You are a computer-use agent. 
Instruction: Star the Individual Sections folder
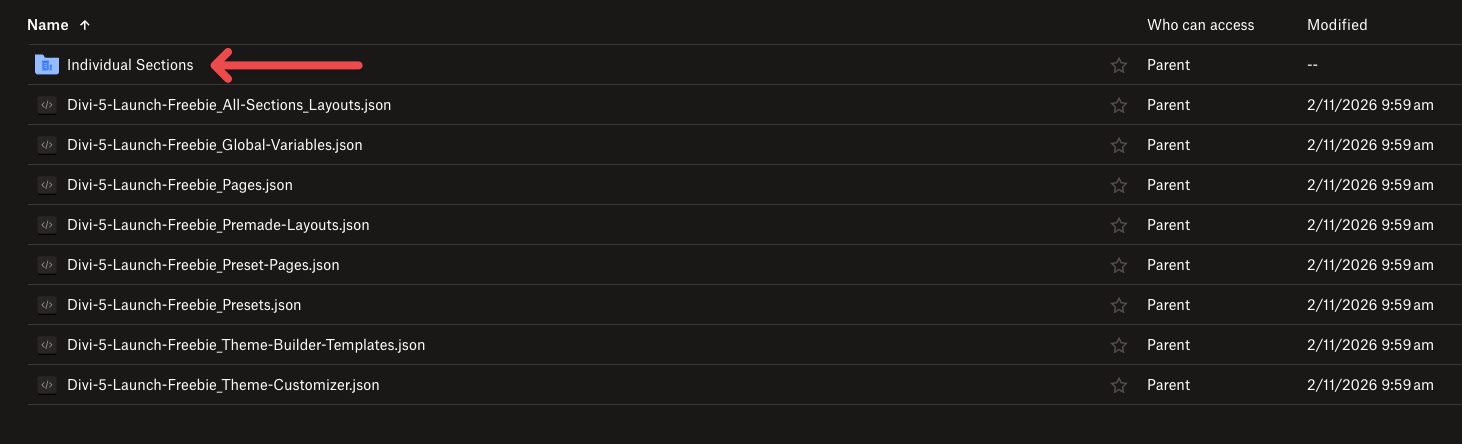click(x=1119, y=65)
